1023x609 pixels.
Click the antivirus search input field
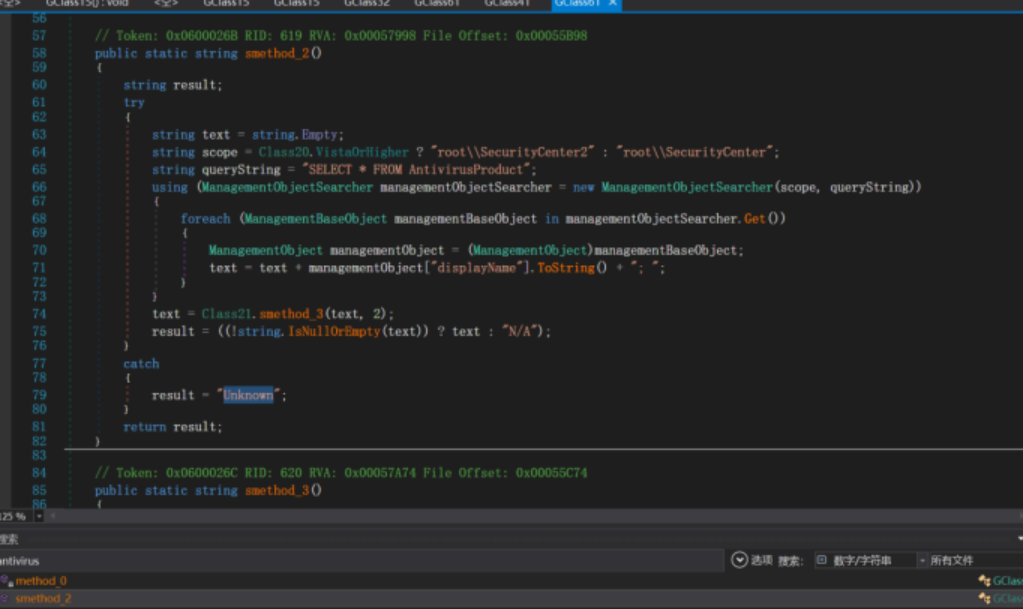(100, 561)
